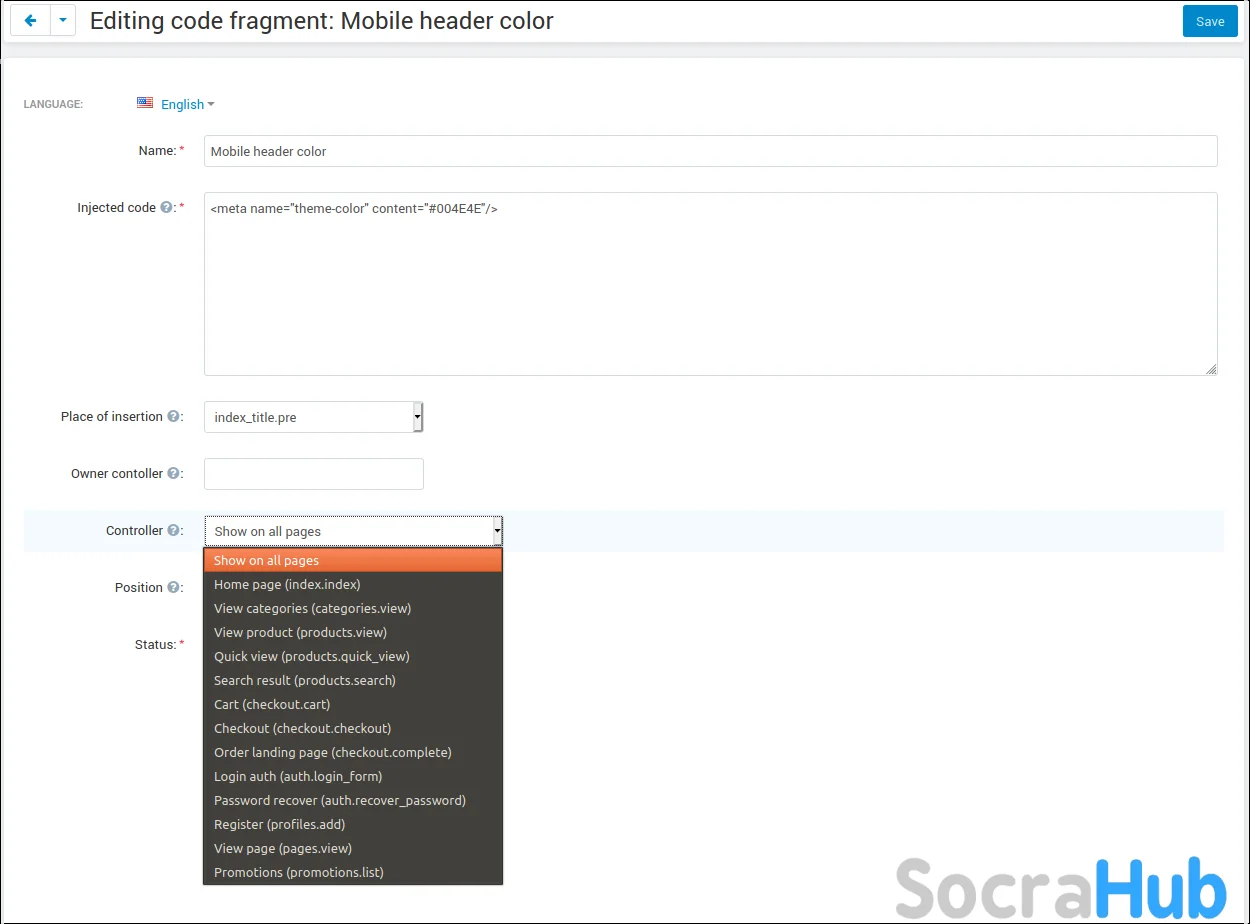Click the Place of insertion help icon
Image resolution: width=1250 pixels, height=924 pixels.
173,417
